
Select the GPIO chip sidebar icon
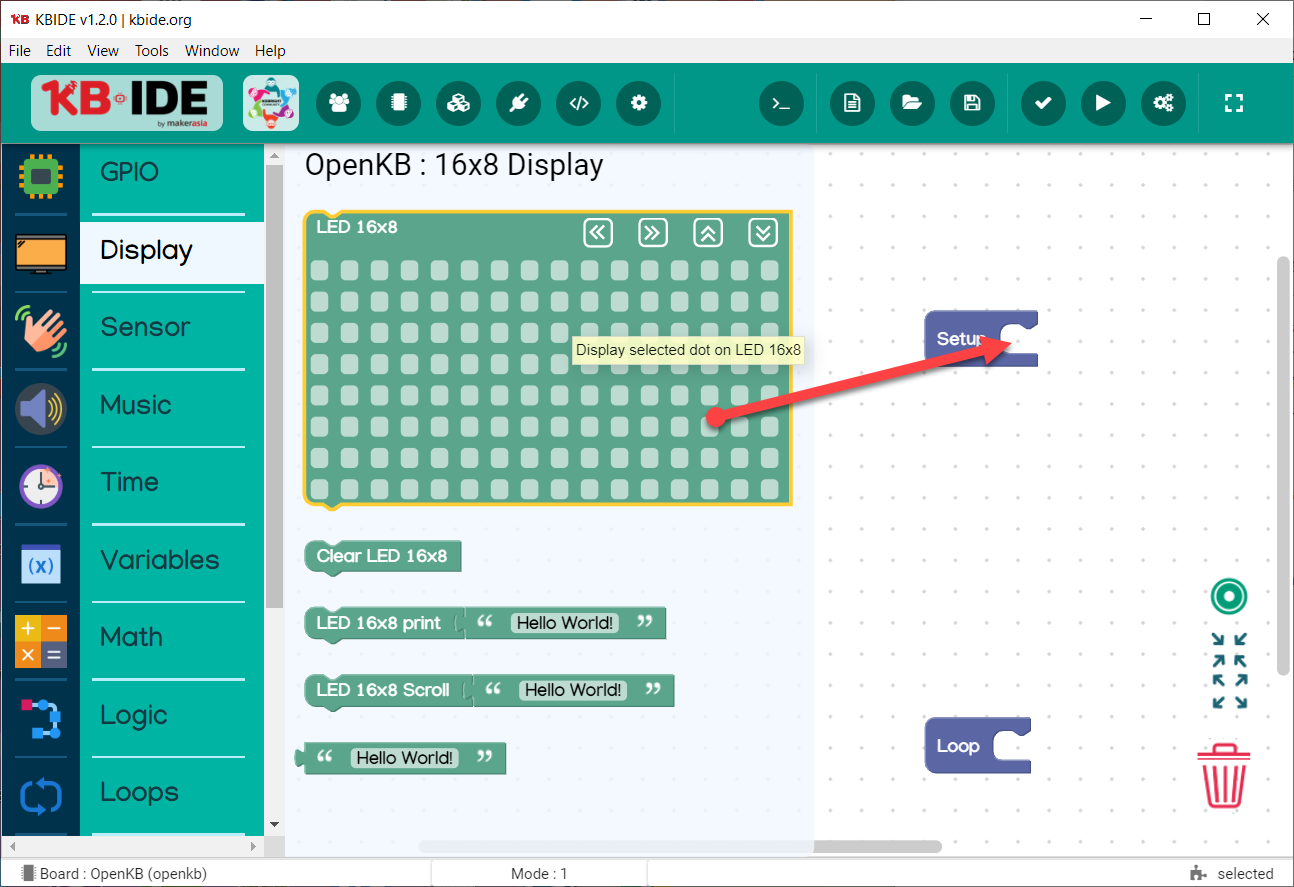[41, 176]
